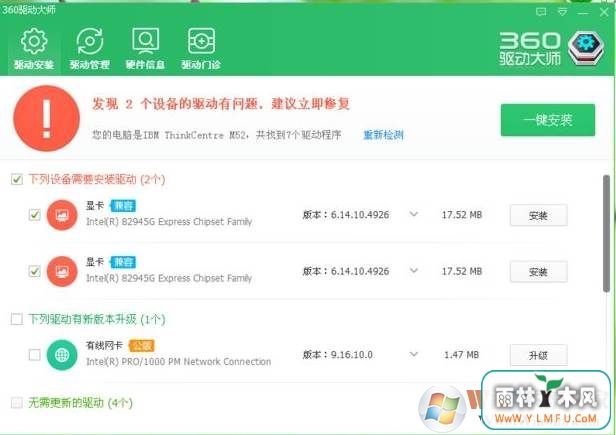
Task: Uncheck the second 显卡 driver checkbox
Action: click(35, 271)
